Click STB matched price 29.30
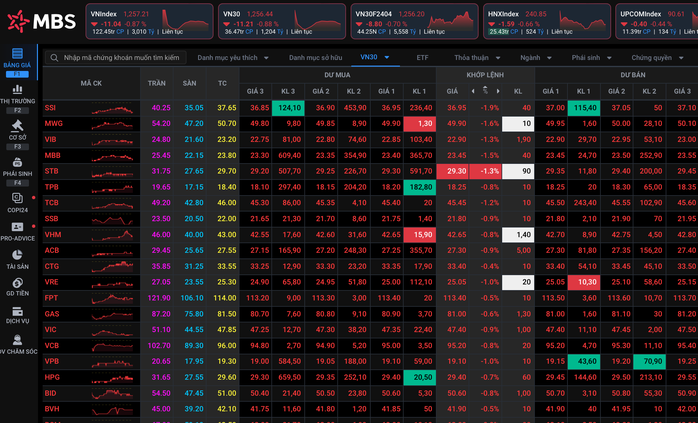The width and height of the screenshot is (698, 423). pyautogui.click(x=452, y=171)
